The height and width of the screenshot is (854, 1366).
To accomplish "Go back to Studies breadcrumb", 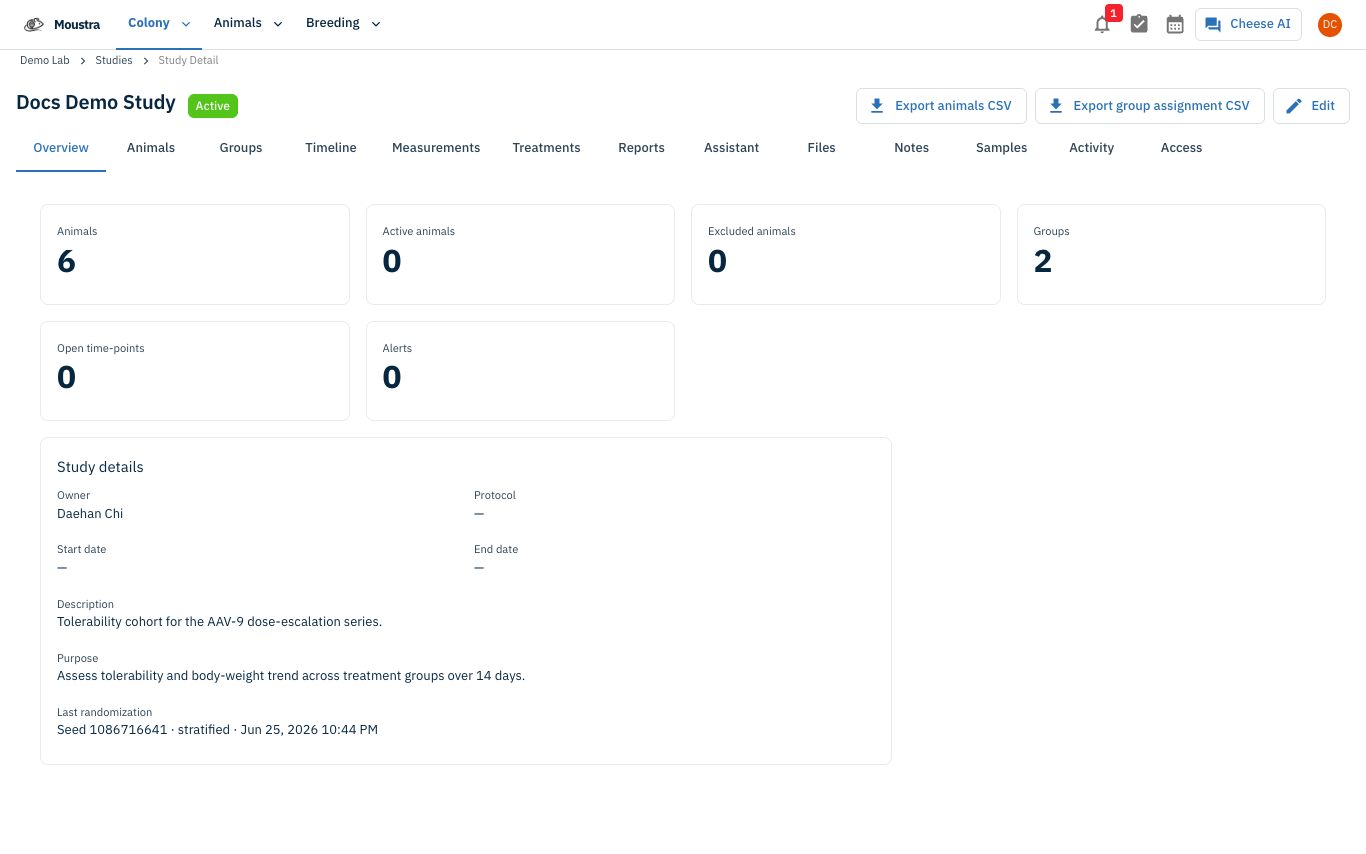I will point(114,61).
